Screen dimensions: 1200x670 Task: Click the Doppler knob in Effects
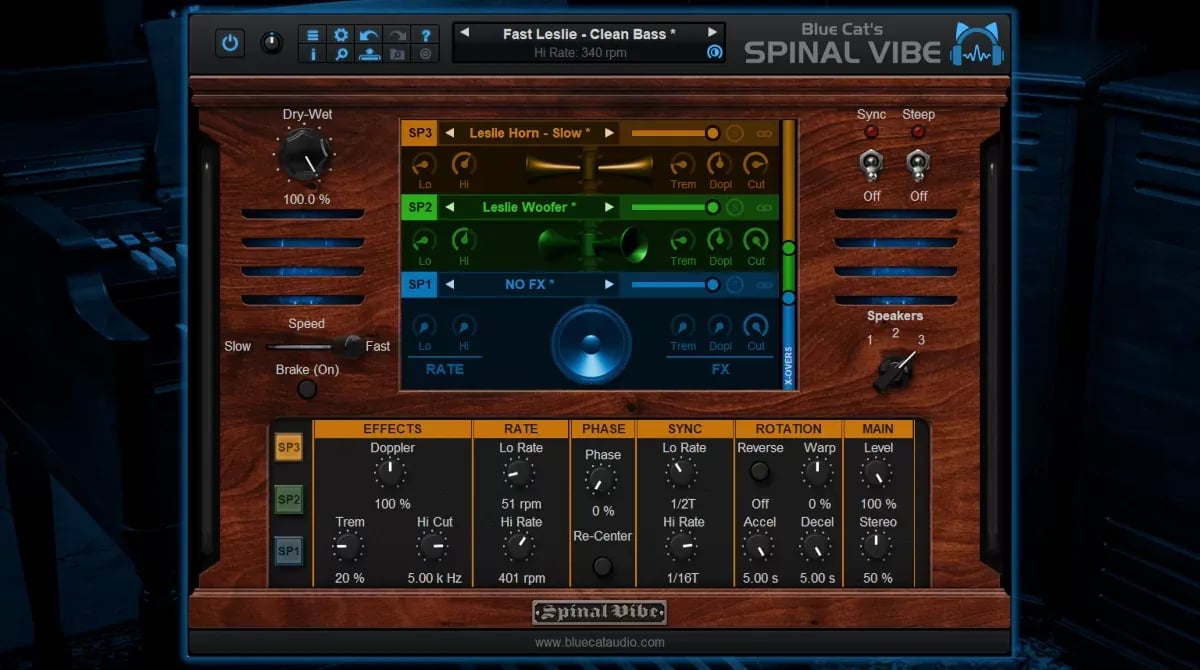pyautogui.click(x=391, y=473)
